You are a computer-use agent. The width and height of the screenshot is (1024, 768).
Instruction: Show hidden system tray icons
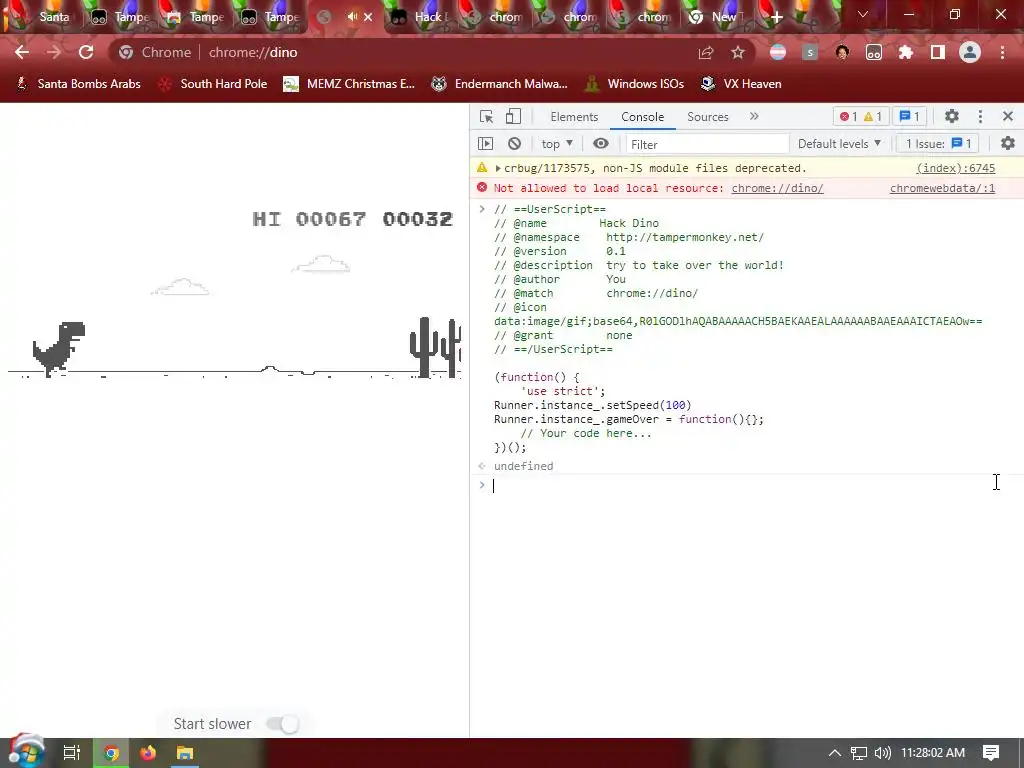[835, 753]
